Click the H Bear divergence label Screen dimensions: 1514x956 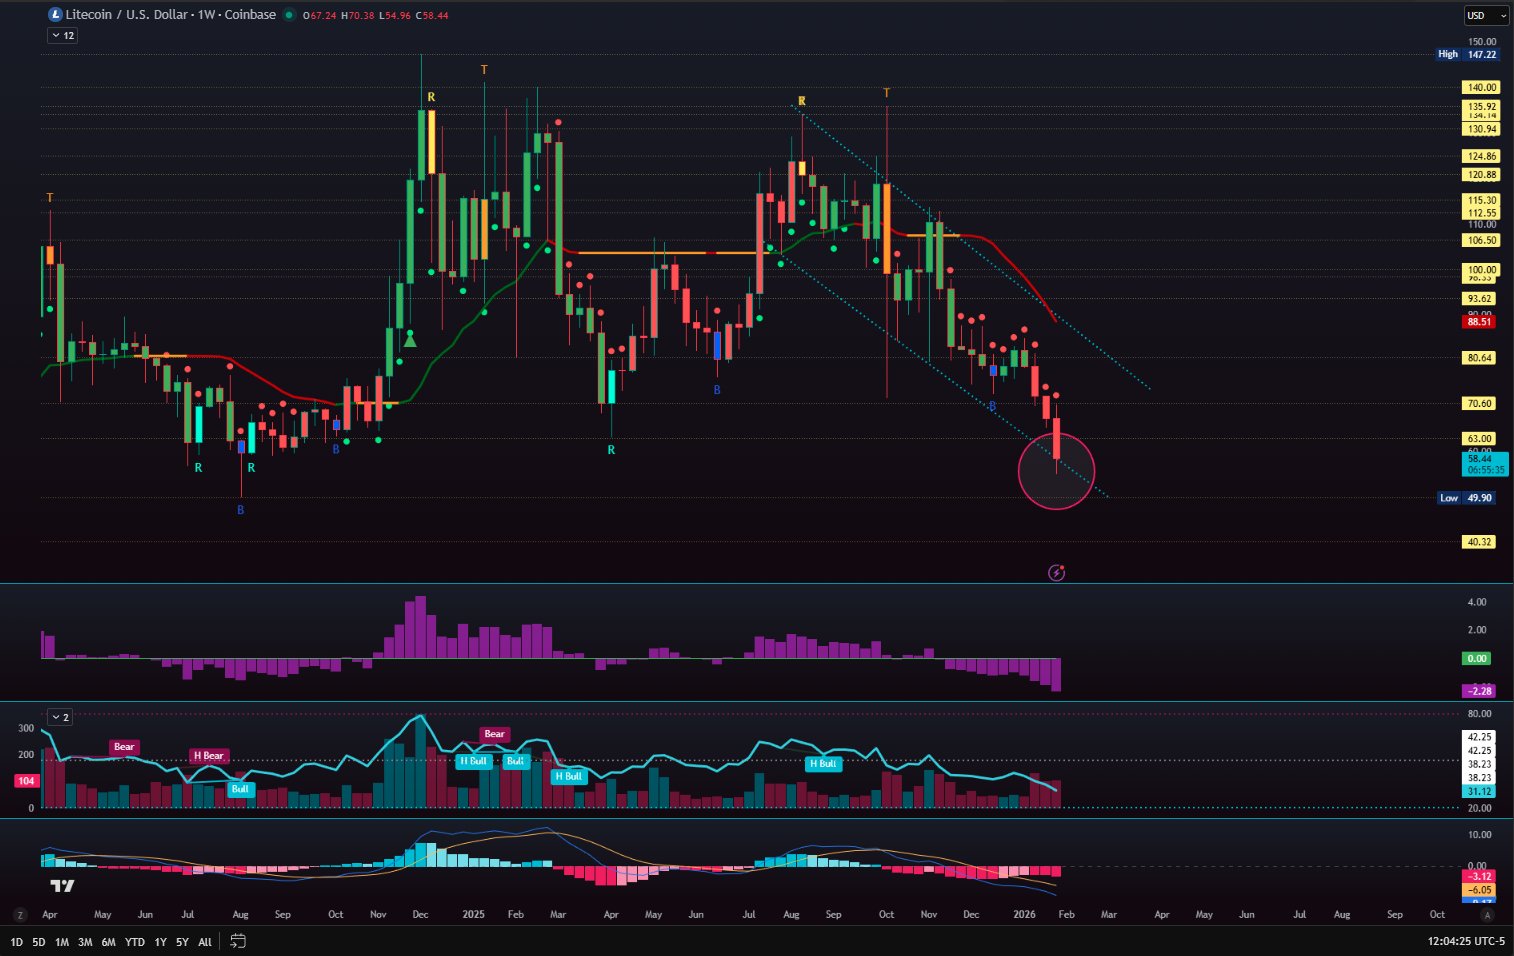(x=208, y=756)
